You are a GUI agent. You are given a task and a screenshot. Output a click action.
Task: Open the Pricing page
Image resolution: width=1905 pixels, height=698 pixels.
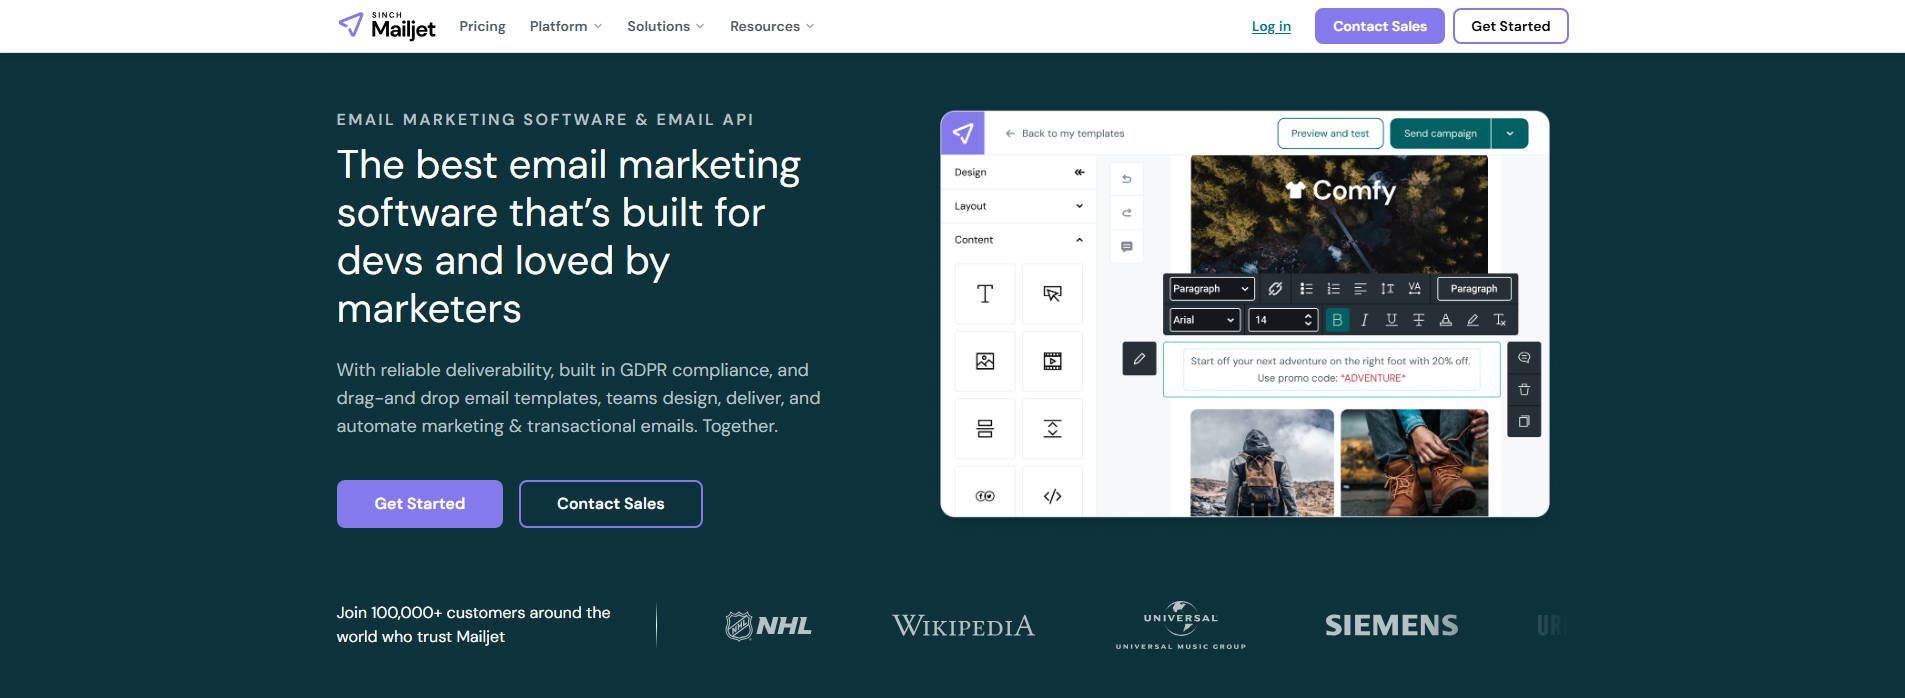[482, 26]
